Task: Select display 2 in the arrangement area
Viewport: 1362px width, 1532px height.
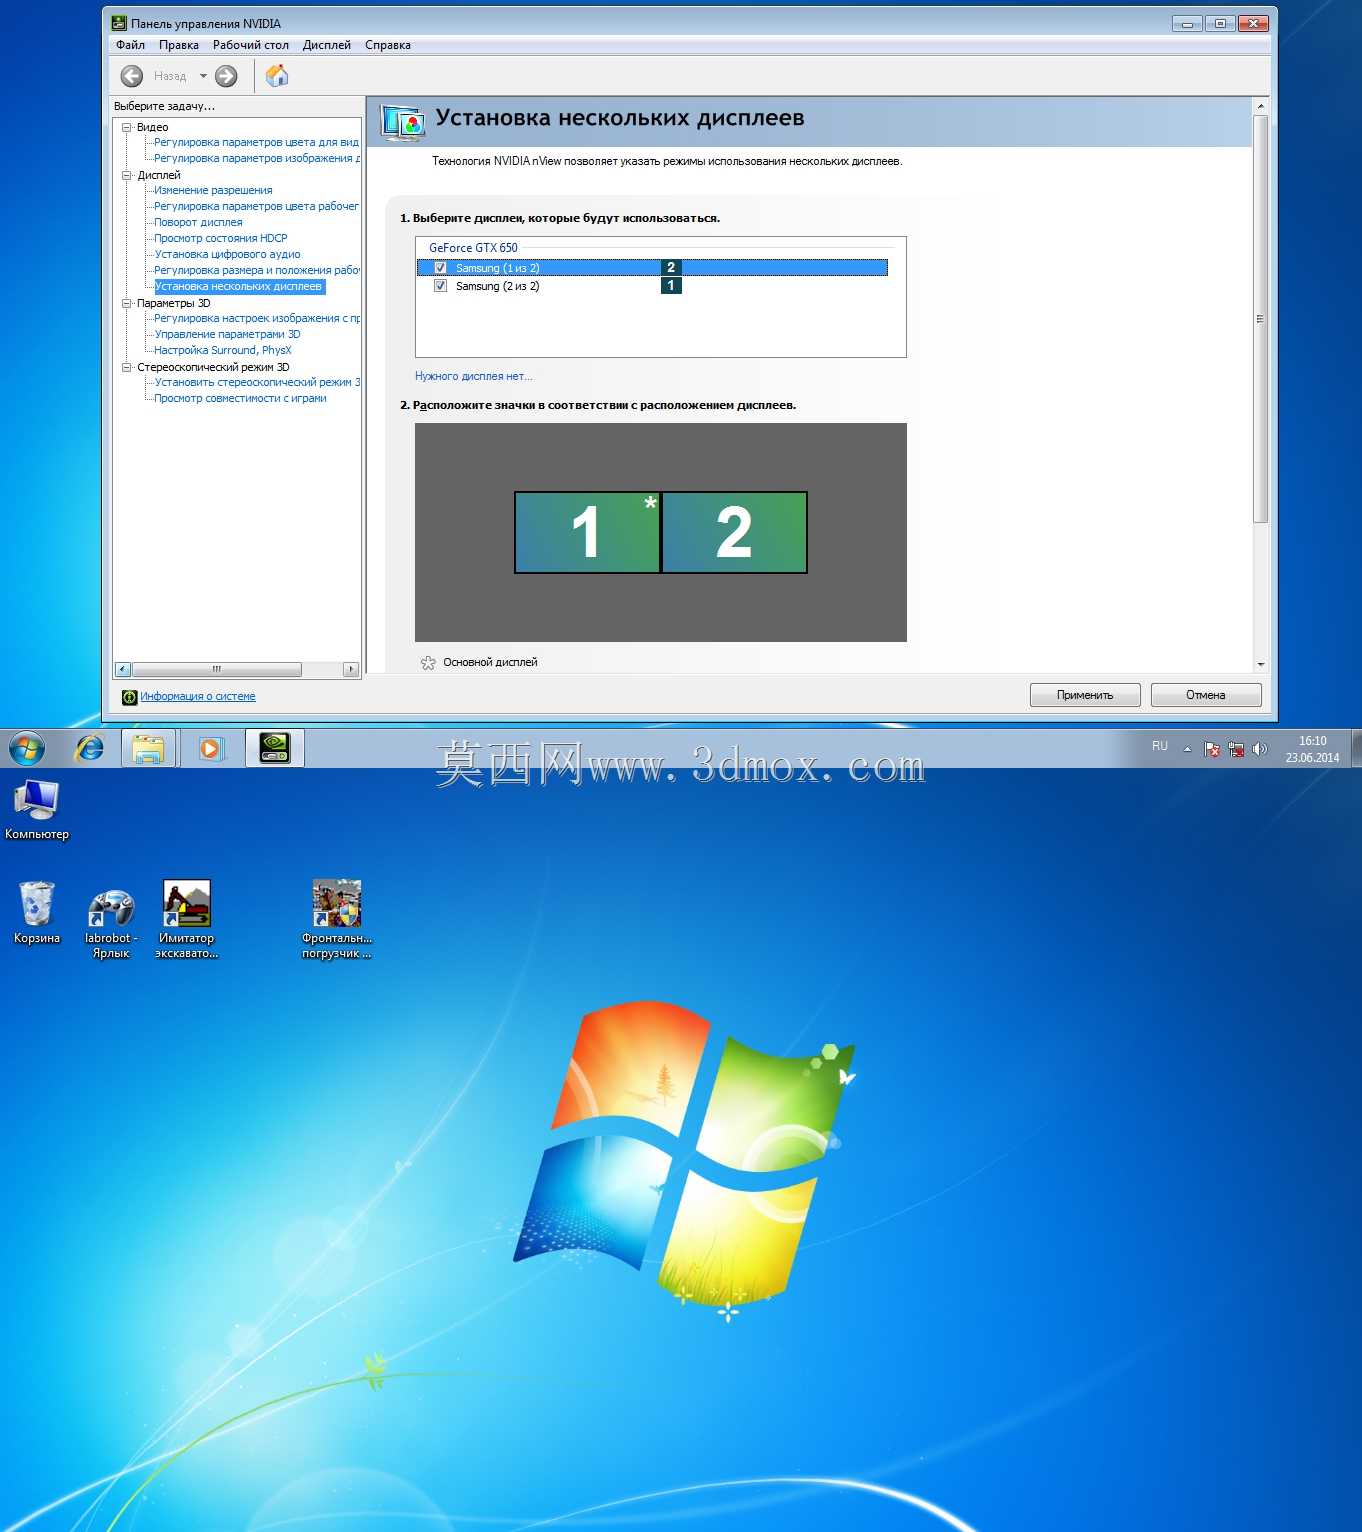Action: point(734,532)
